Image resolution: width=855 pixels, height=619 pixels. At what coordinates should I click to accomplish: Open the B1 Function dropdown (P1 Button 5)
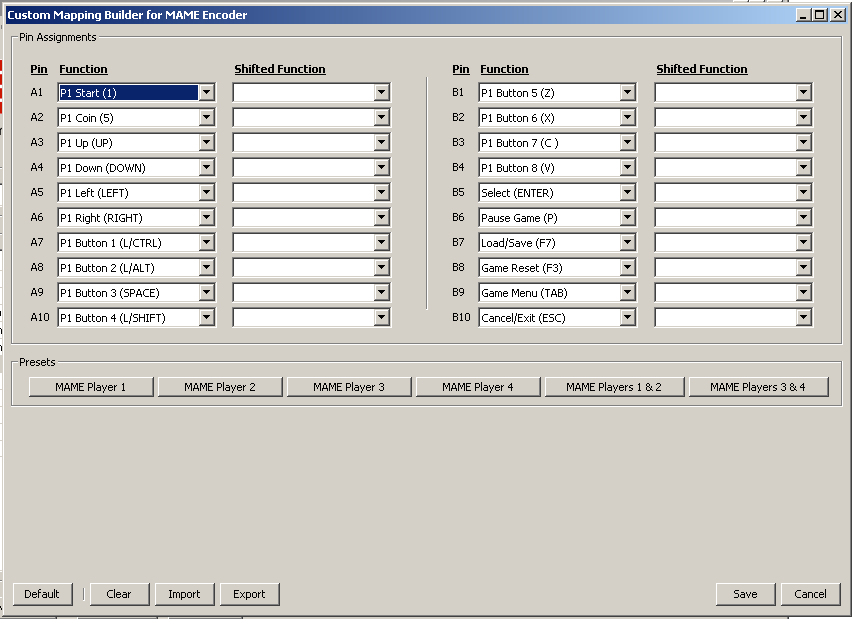coord(627,93)
